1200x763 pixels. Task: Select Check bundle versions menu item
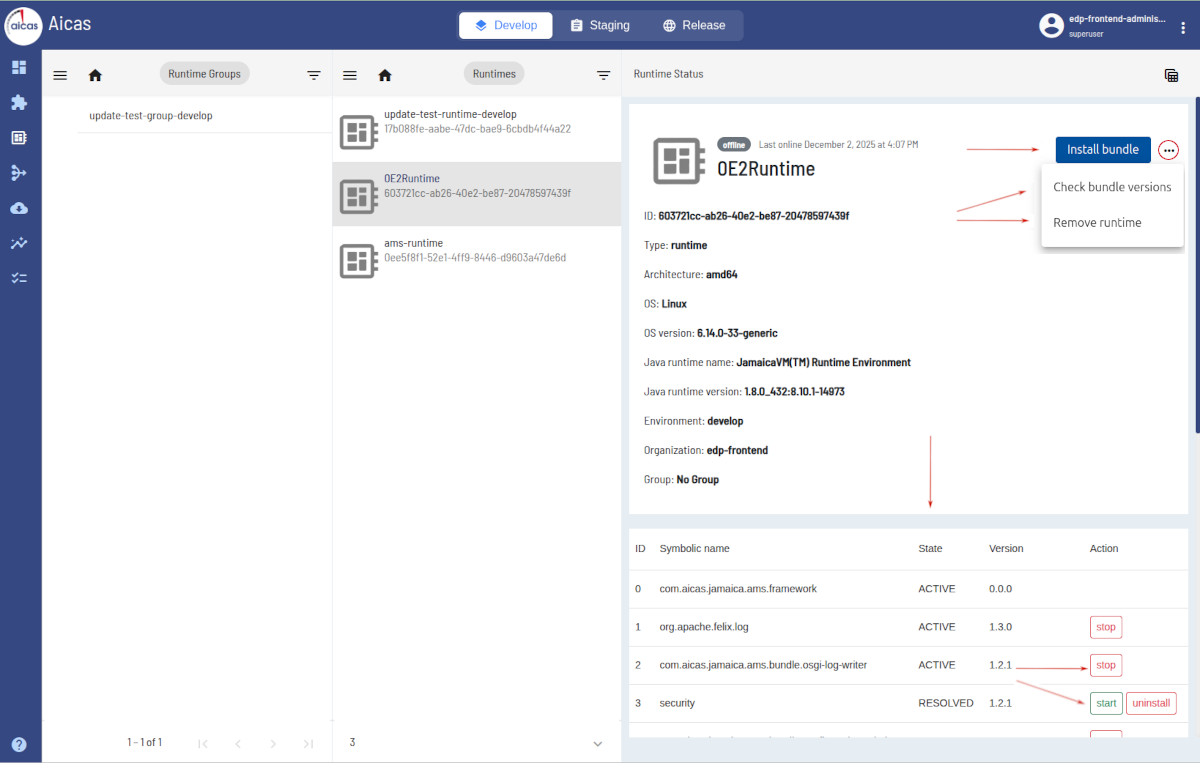click(1112, 187)
